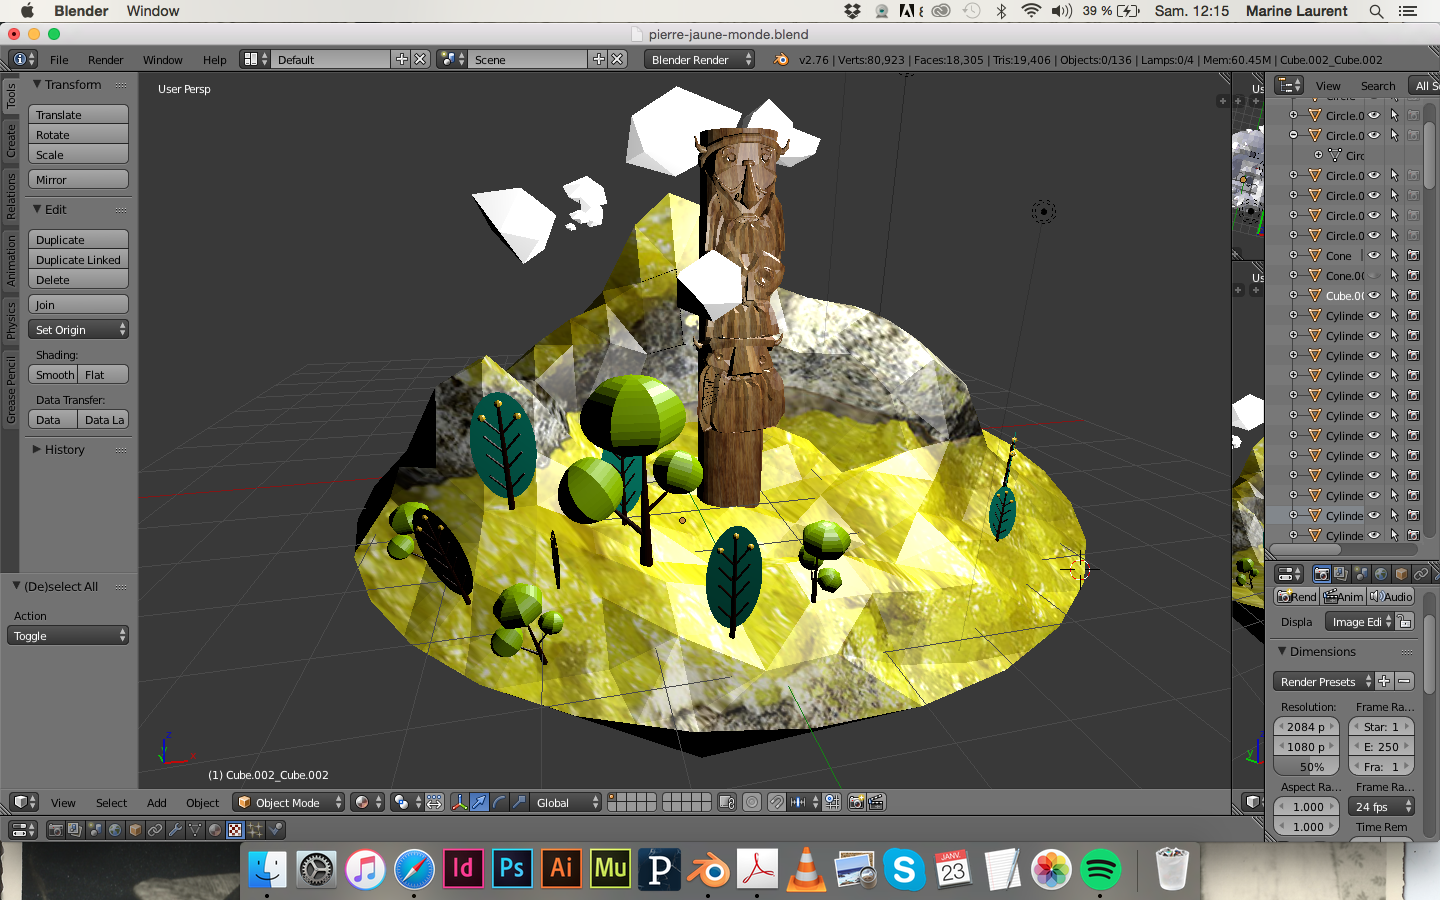Click the Smooth shading button
The height and width of the screenshot is (900, 1440).
(54, 375)
